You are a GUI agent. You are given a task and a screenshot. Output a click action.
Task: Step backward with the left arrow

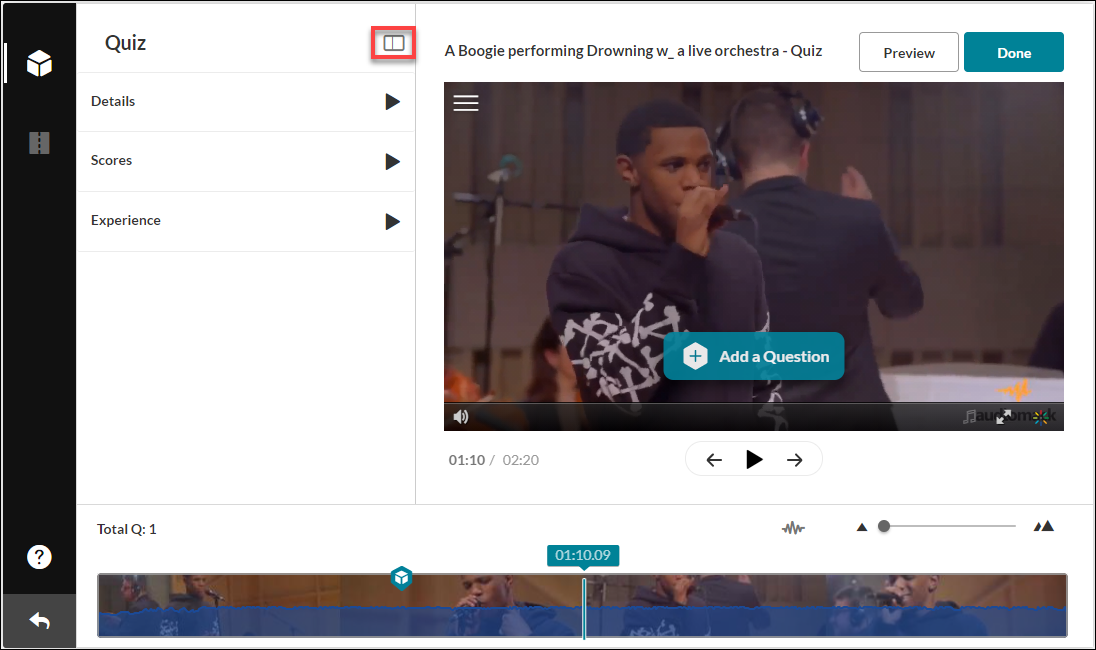[714, 460]
